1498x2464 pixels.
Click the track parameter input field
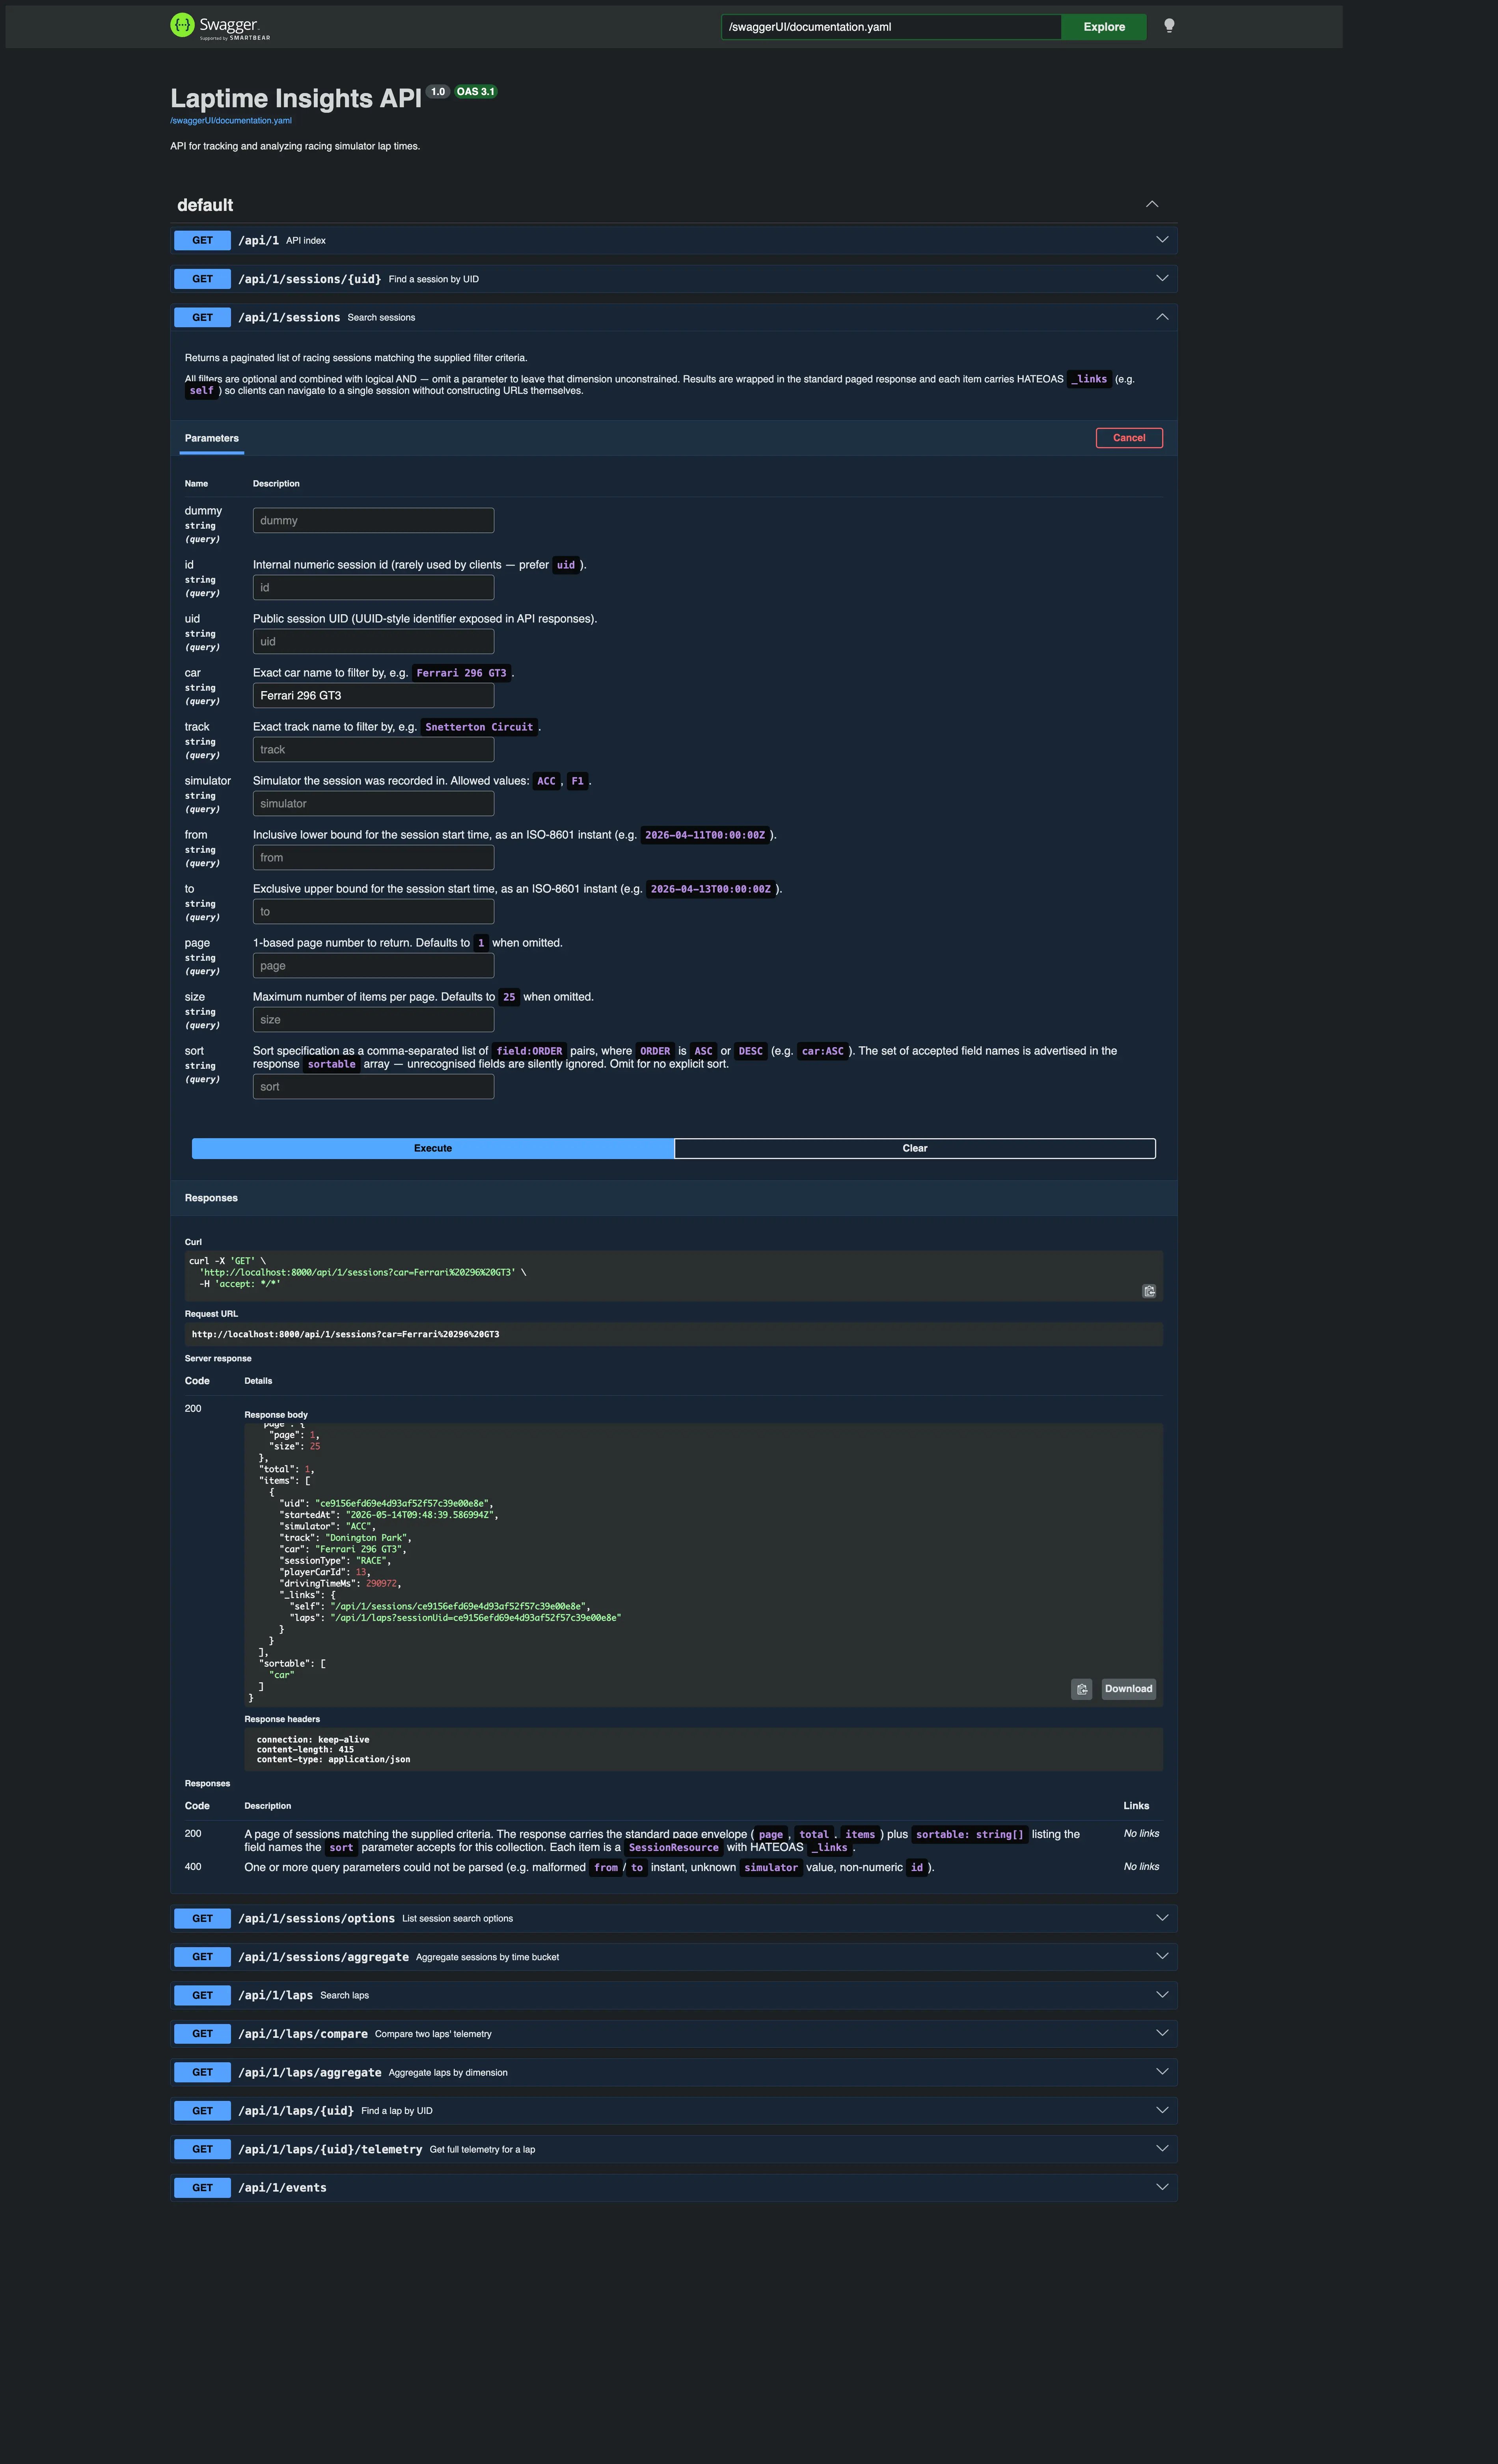[x=373, y=749]
